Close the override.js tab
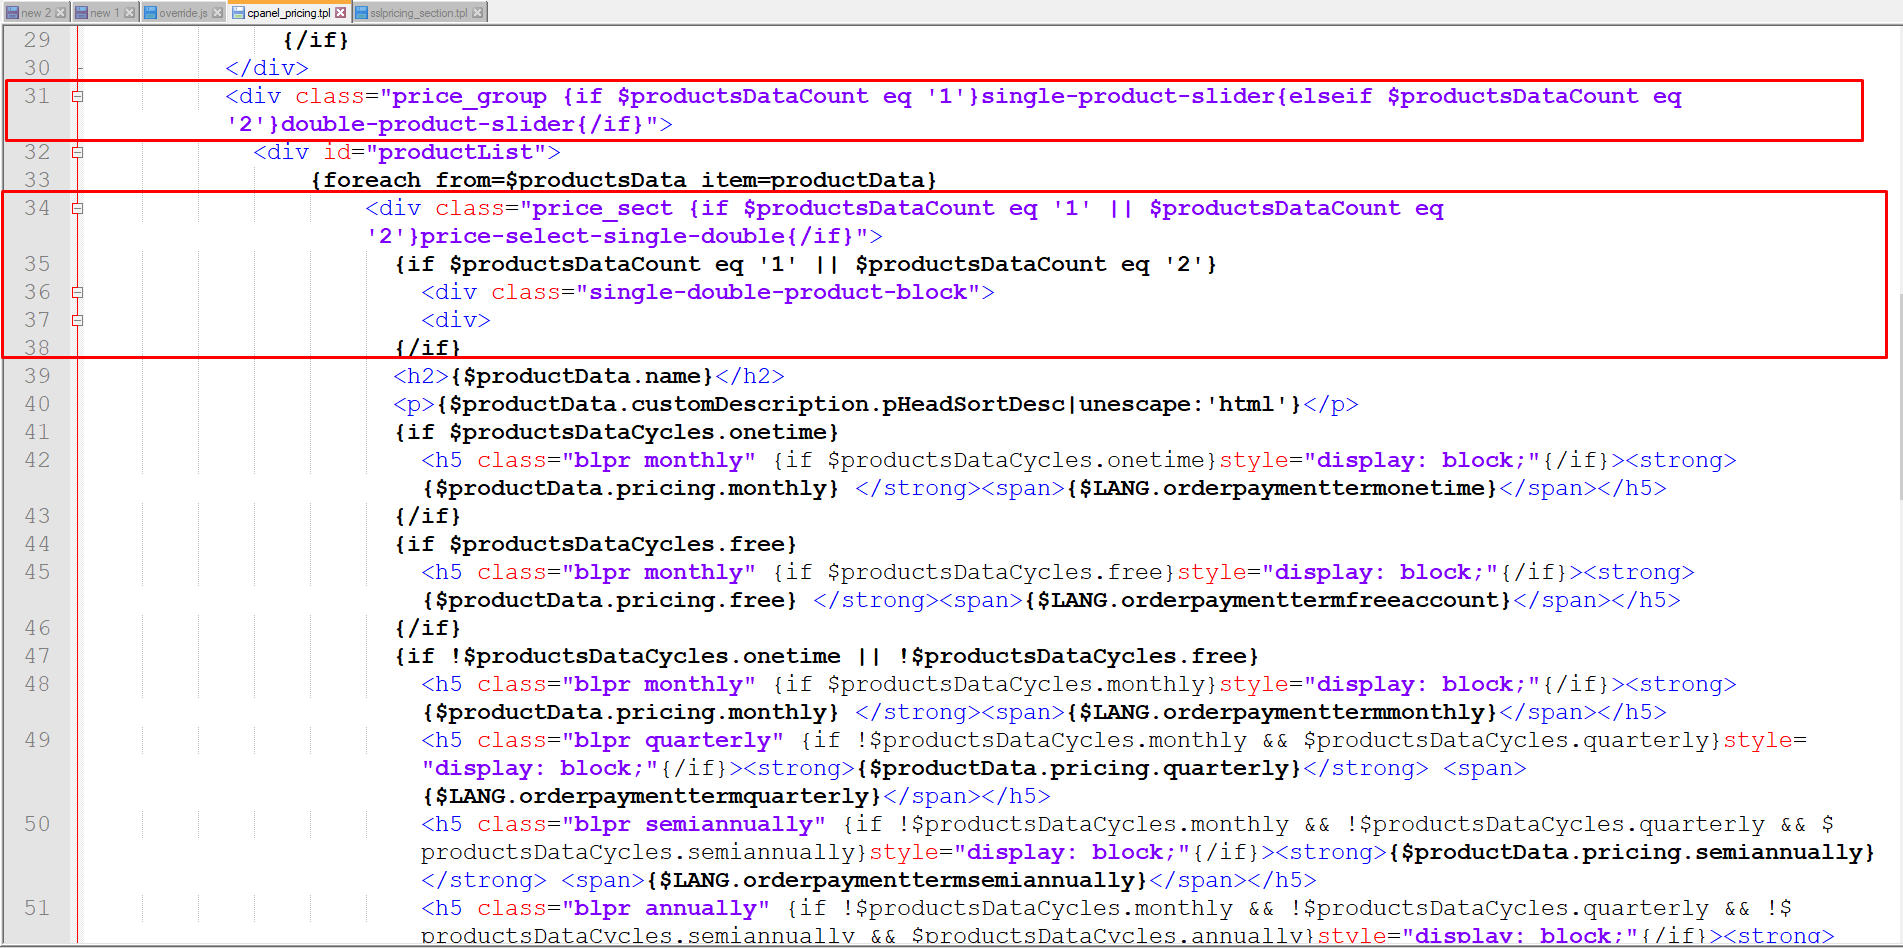The width and height of the screenshot is (1903, 948). pos(218,13)
